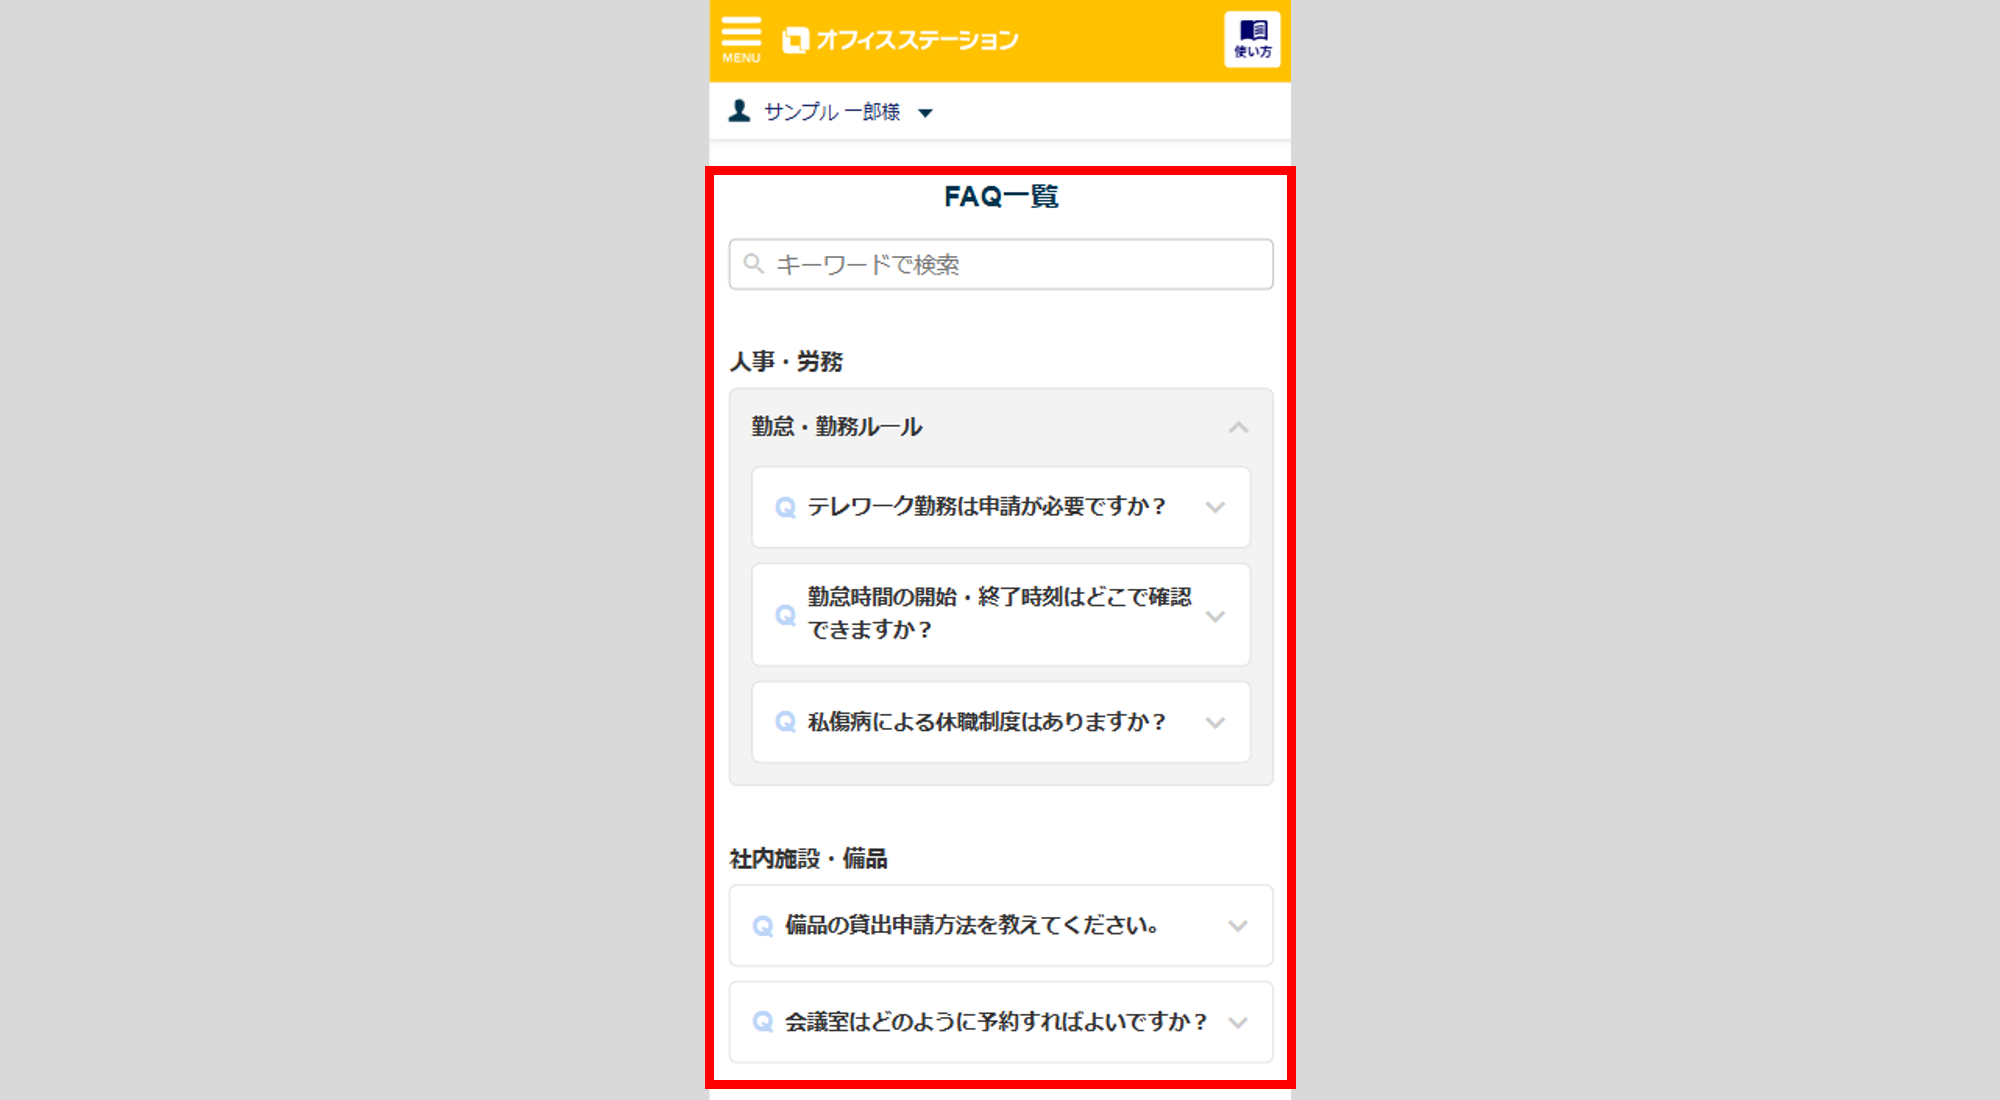2000x1100 pixels.
Task: Click the user profile silhouette icon
Action: [739, 111]
